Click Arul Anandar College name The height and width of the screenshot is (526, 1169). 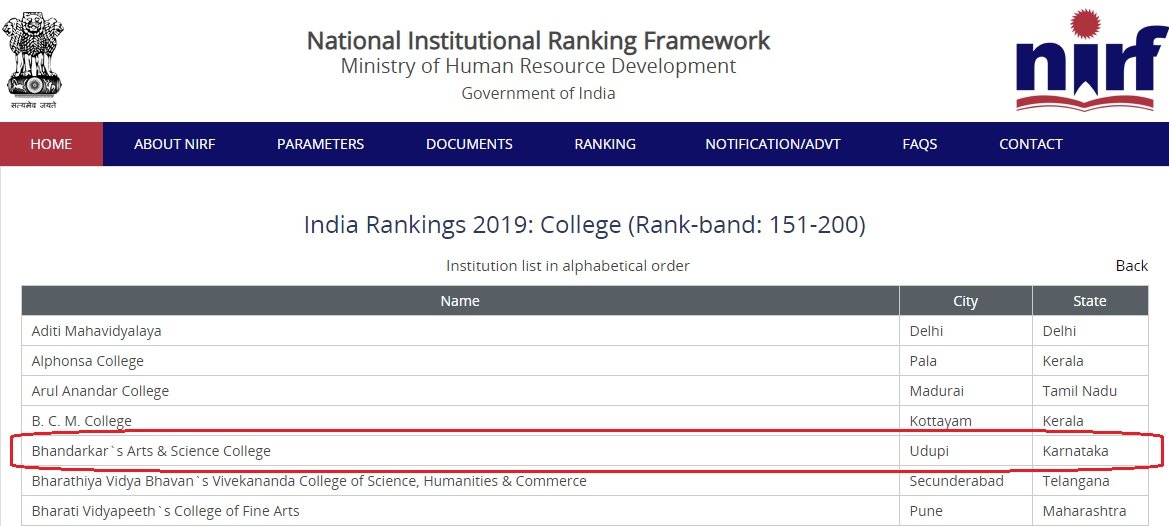click(x=100, y=390)
